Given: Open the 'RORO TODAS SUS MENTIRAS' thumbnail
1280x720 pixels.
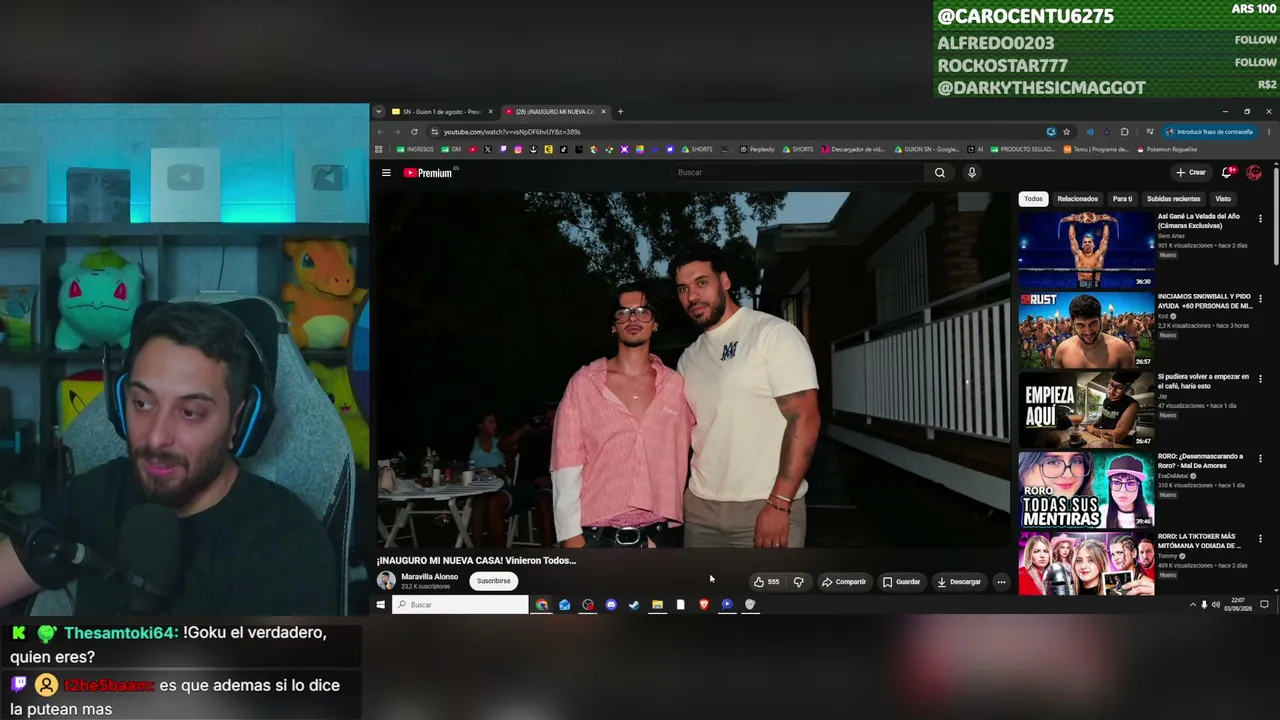Looking at the screenshot, I should (1086, 490).
